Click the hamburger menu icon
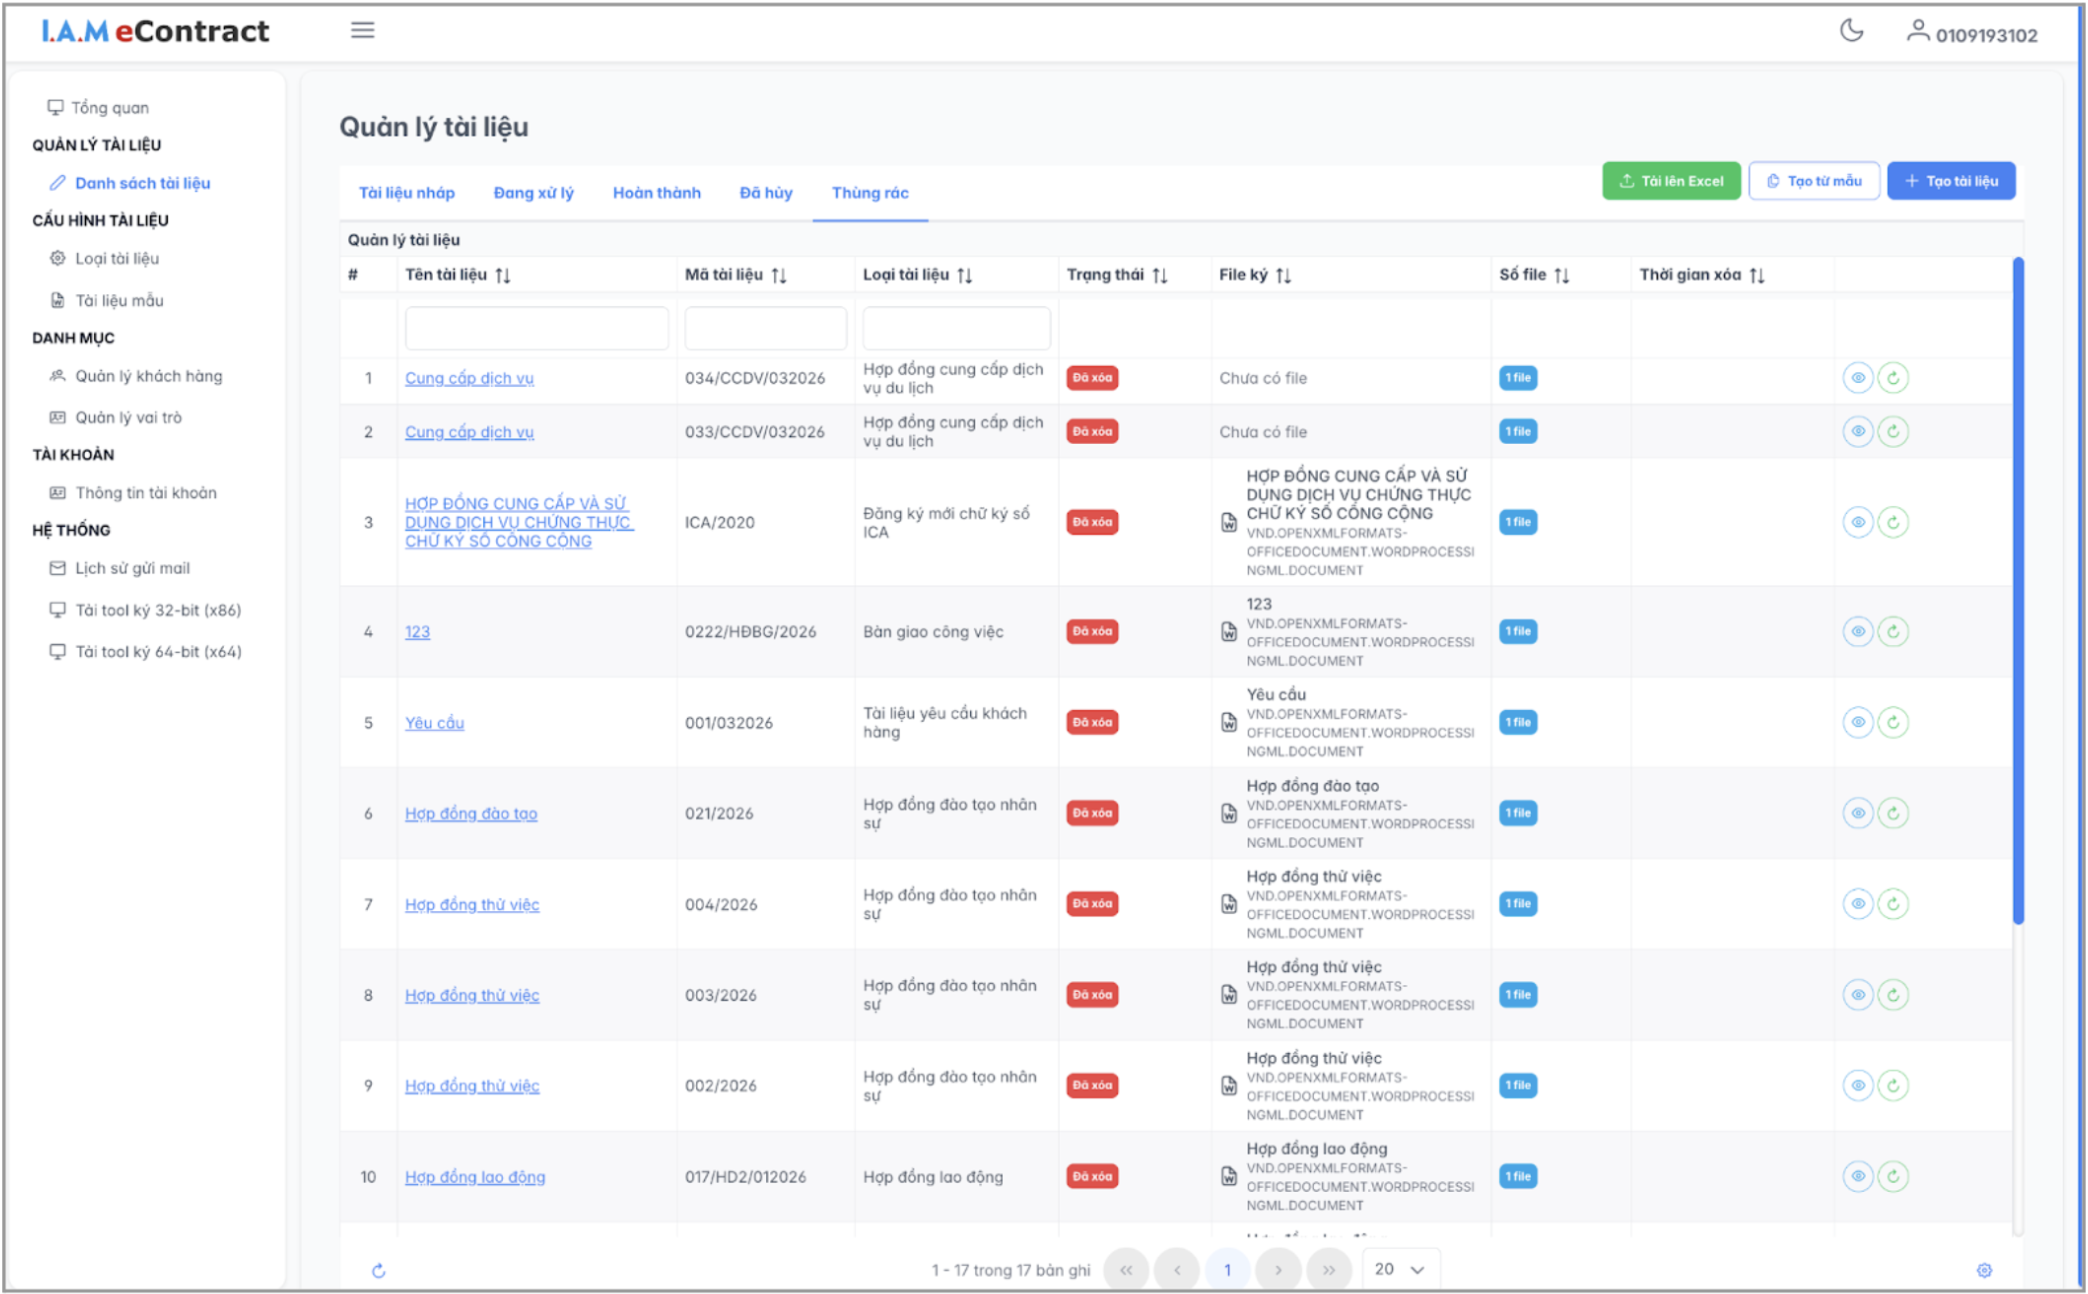Image resolution: width=2088 pixels, height=1294 pixels. 362,31
